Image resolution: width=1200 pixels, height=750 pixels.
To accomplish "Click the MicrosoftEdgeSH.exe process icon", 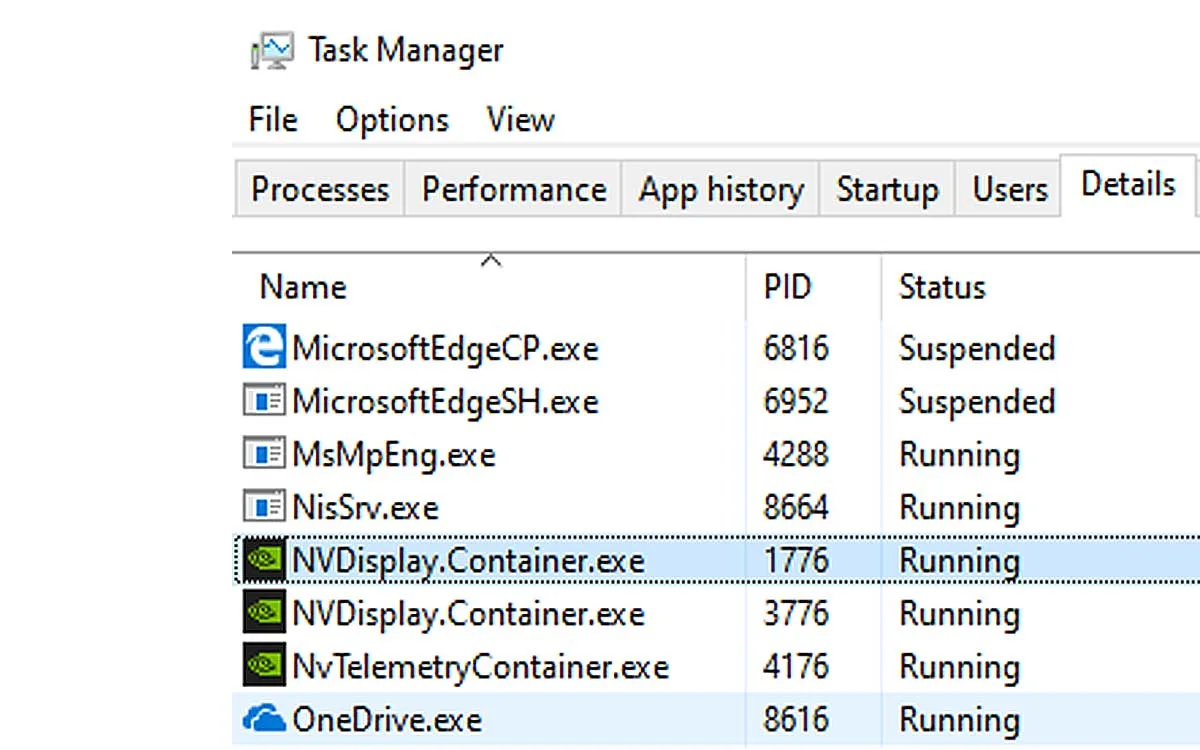I will point(264,401).
